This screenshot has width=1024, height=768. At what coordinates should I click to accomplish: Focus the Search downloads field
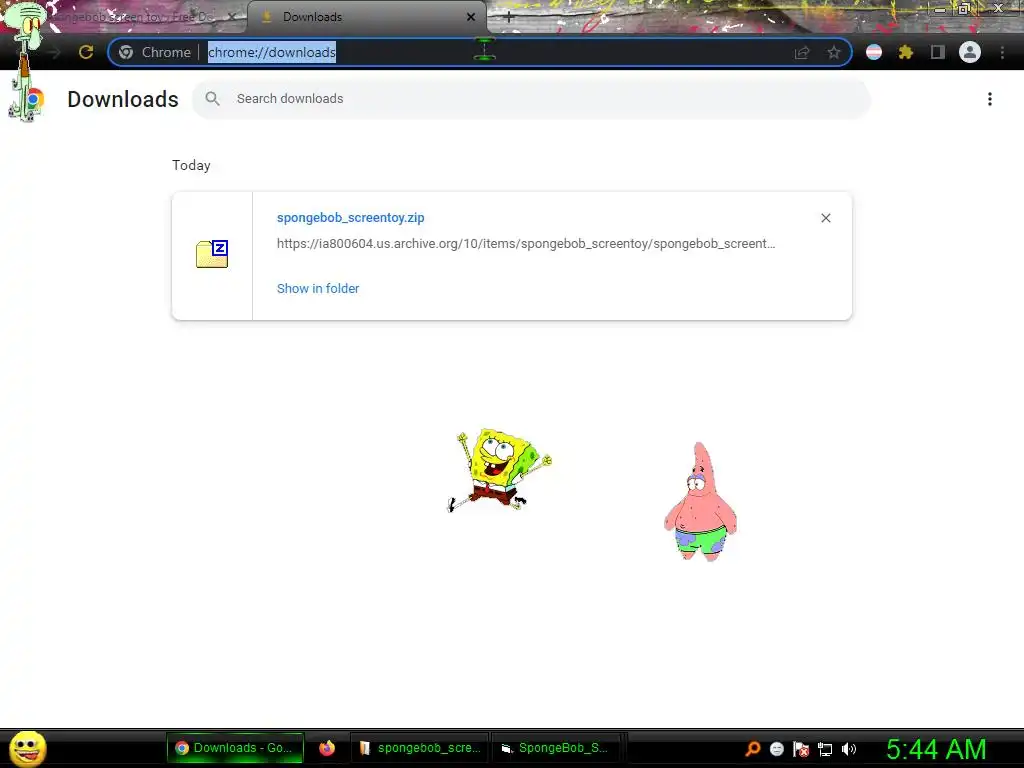pos(531,99)
